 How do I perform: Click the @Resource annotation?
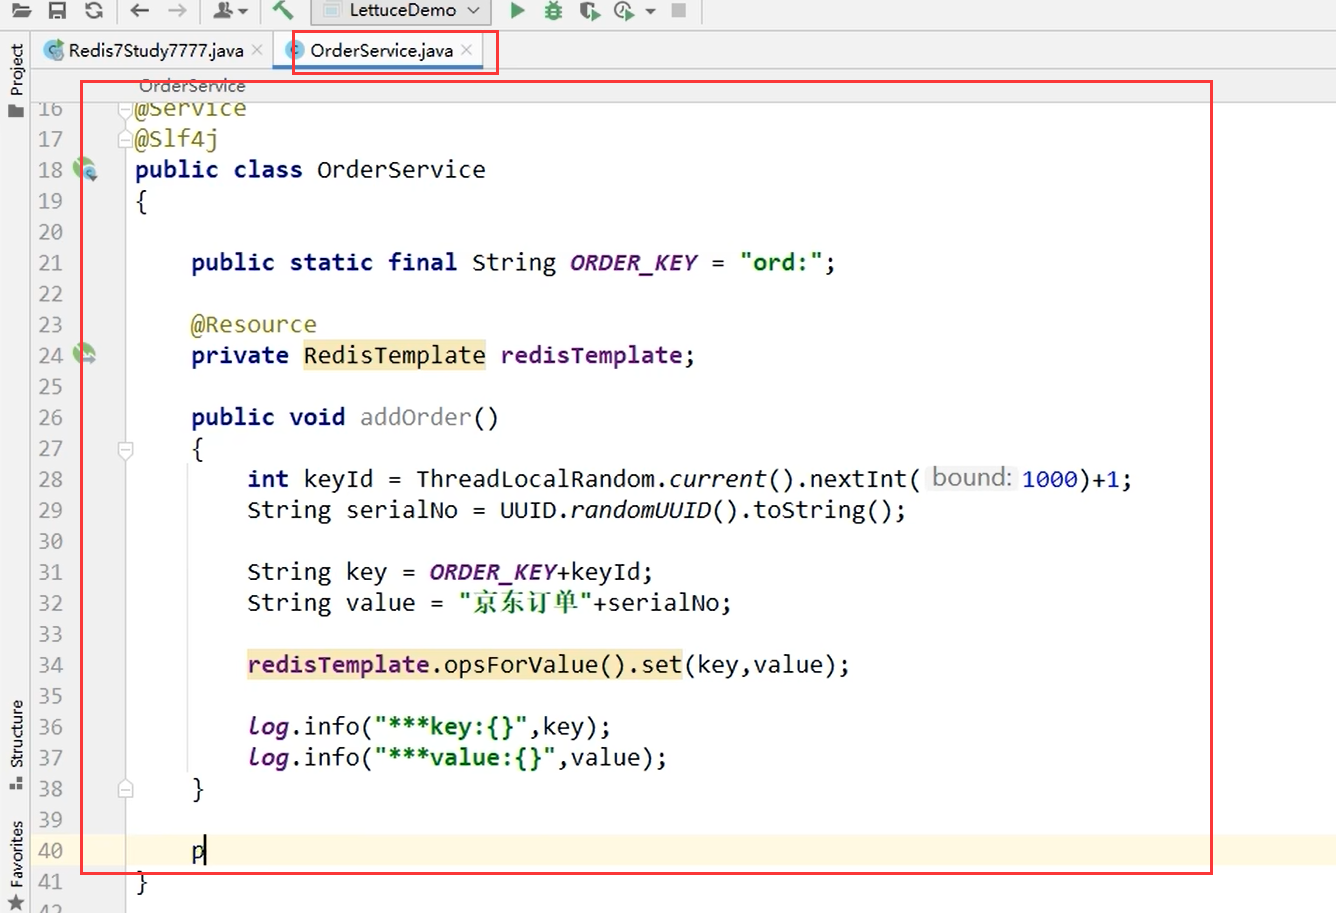point(254,324)
